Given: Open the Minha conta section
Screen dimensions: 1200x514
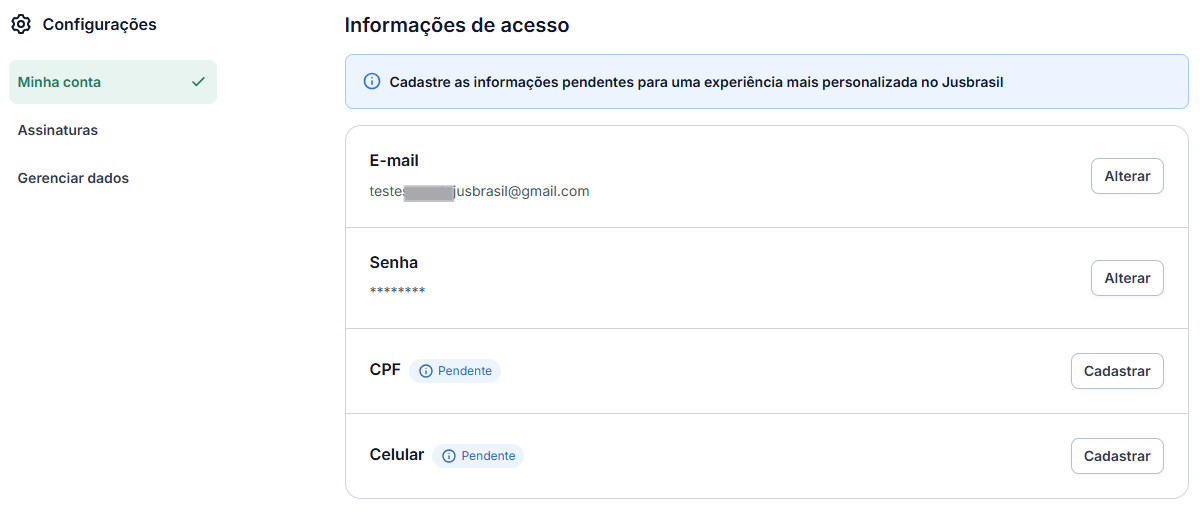Looking at the screenshot, I should [x=59, y=82].
